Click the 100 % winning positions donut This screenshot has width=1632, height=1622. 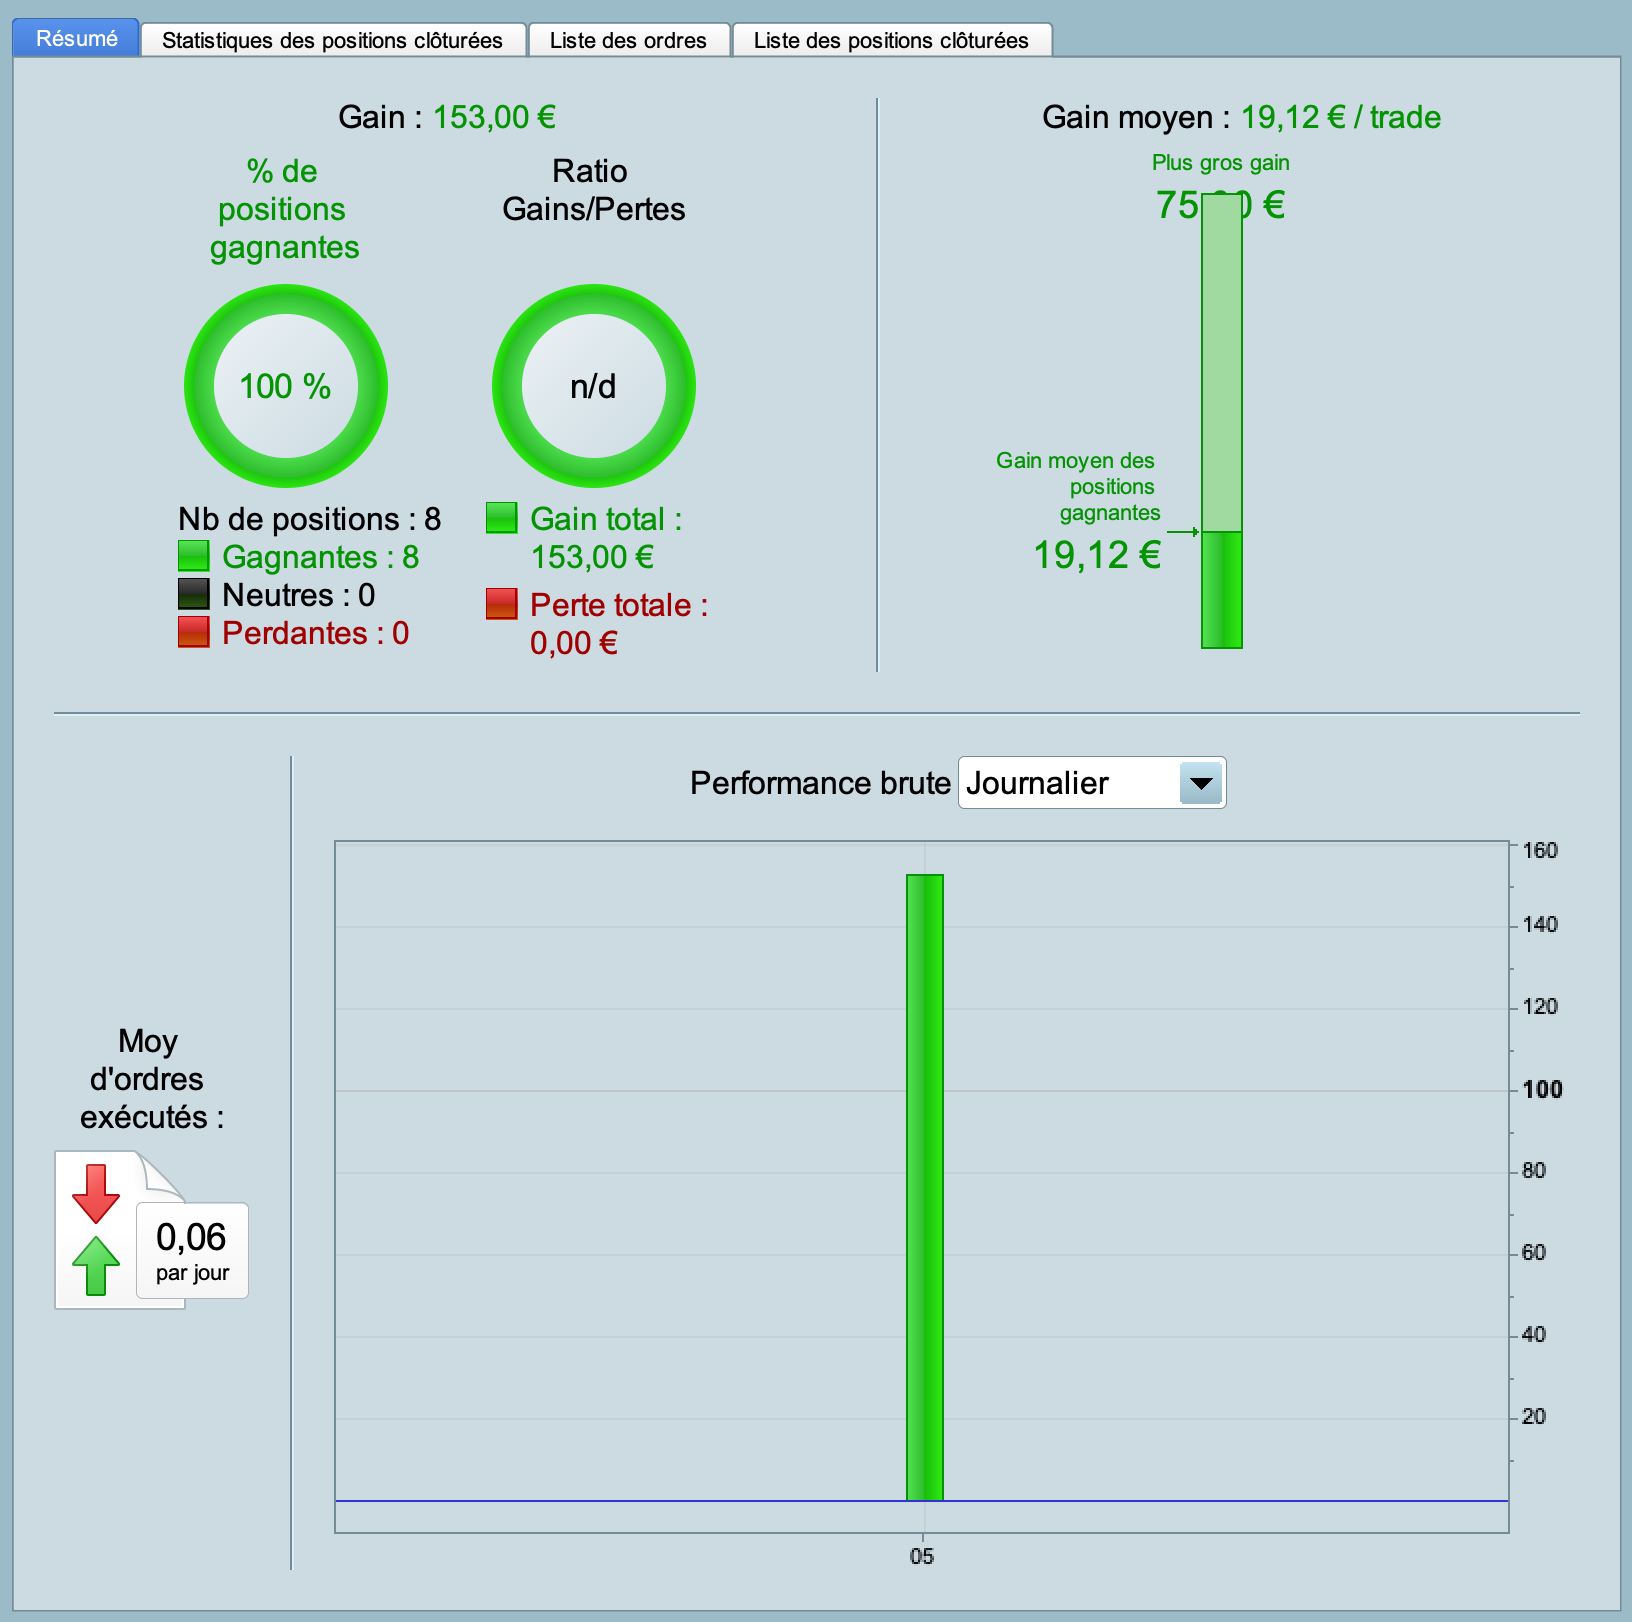pyautogui.click(x=286, y=386)
